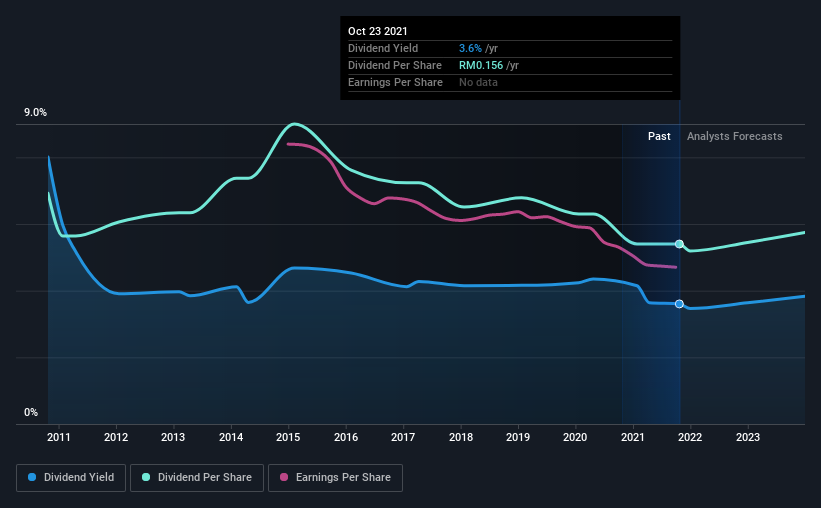The image size is (821, 508).
Task: Click the 2019 x-axis label
Action: click(x=518, y=437)
